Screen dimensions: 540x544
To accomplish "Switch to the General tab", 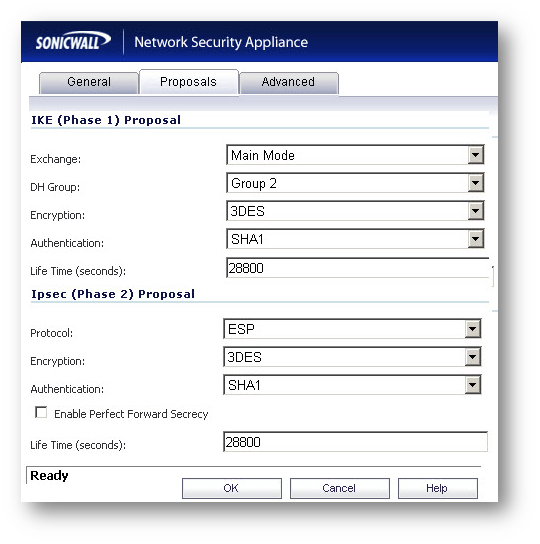I will 89,83.
